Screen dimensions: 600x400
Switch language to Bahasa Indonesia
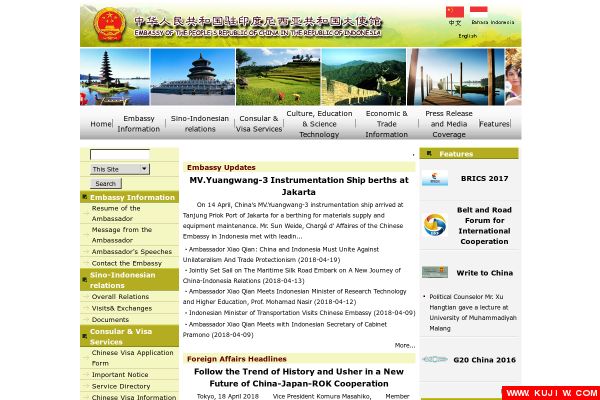(492, 22)
